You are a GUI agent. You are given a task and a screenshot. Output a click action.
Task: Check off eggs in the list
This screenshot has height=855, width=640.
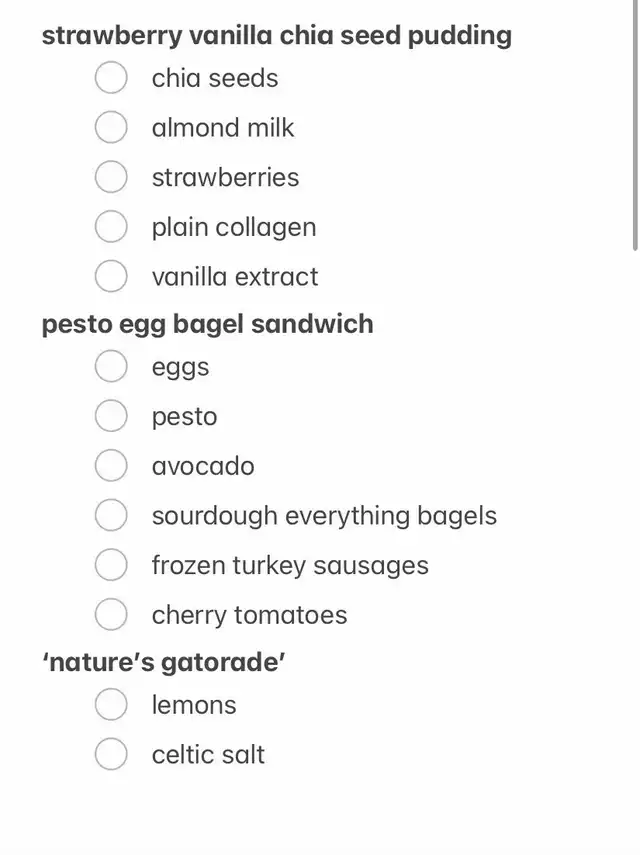click(x=111, y=366)
